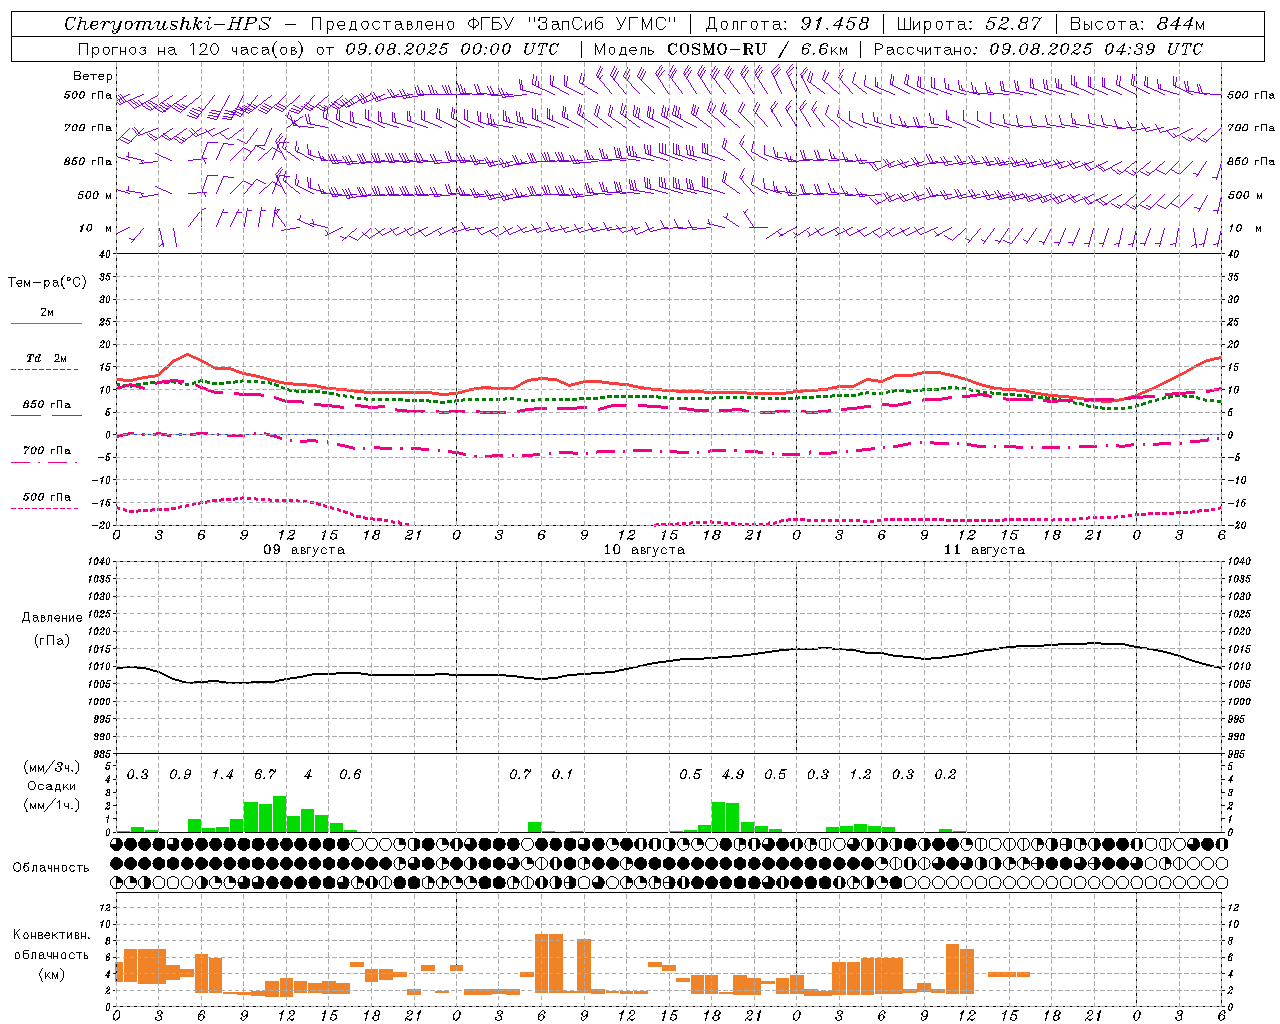
Task: Click the Cheryomushki-HPS station title
Action: click(x=167, y=24)
